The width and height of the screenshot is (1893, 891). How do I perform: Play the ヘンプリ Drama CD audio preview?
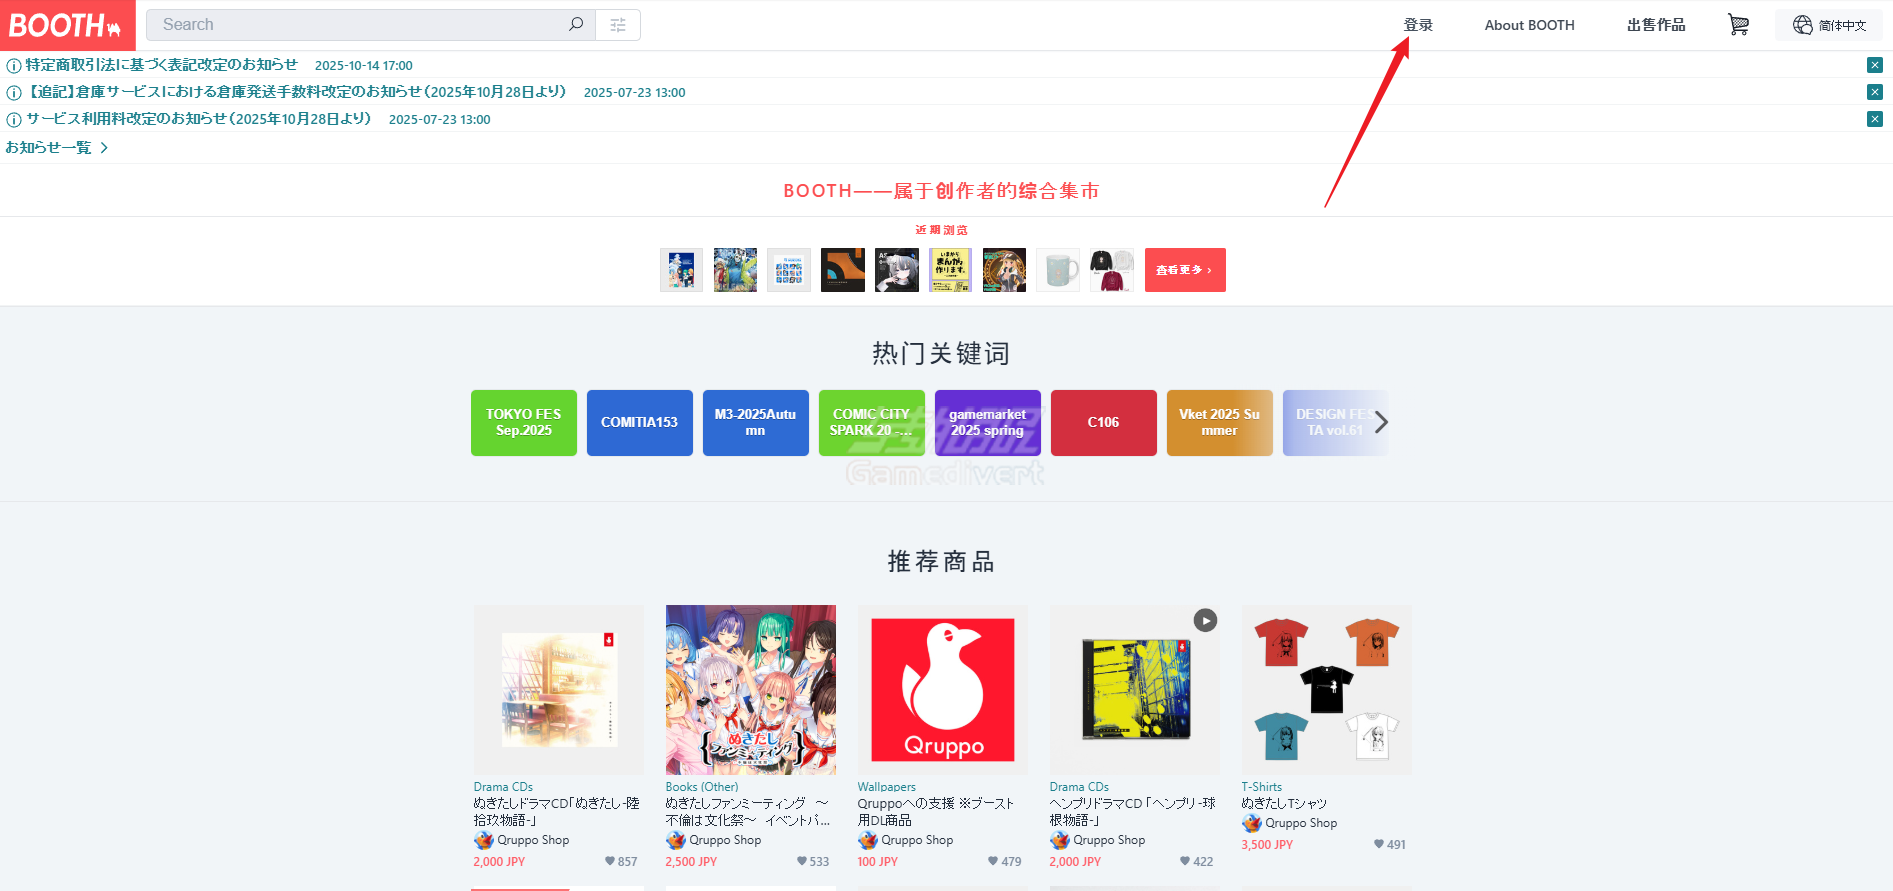coord(1205,621)
